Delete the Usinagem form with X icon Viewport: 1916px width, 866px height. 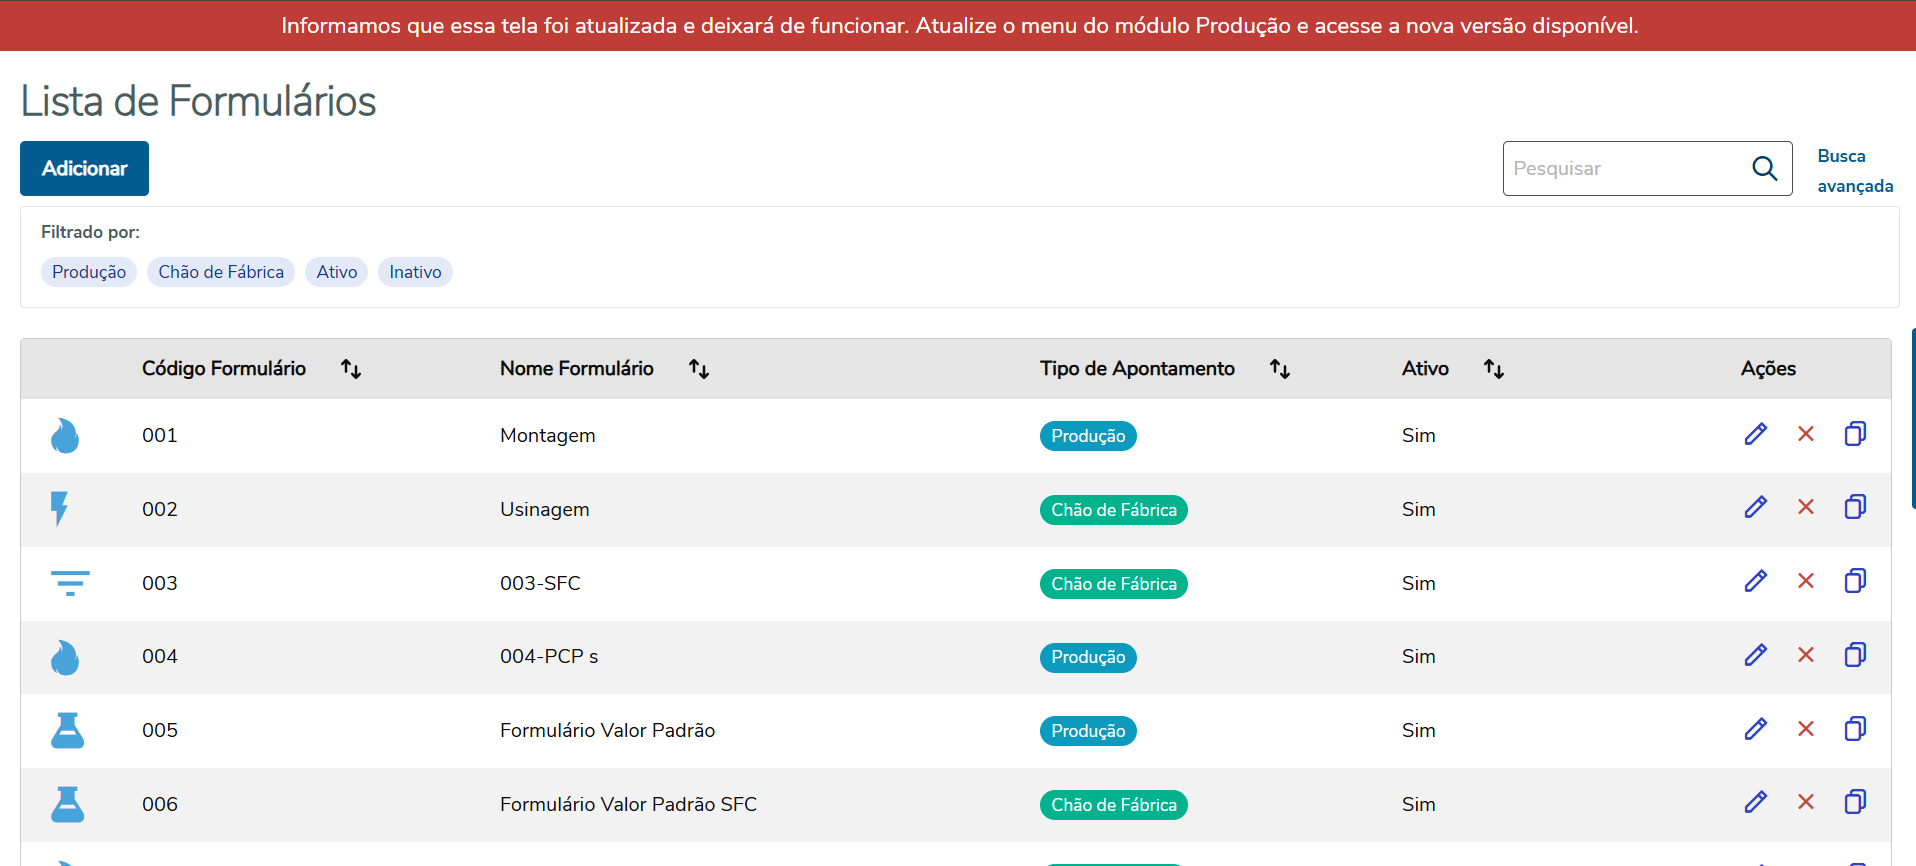click(1805, 507)
